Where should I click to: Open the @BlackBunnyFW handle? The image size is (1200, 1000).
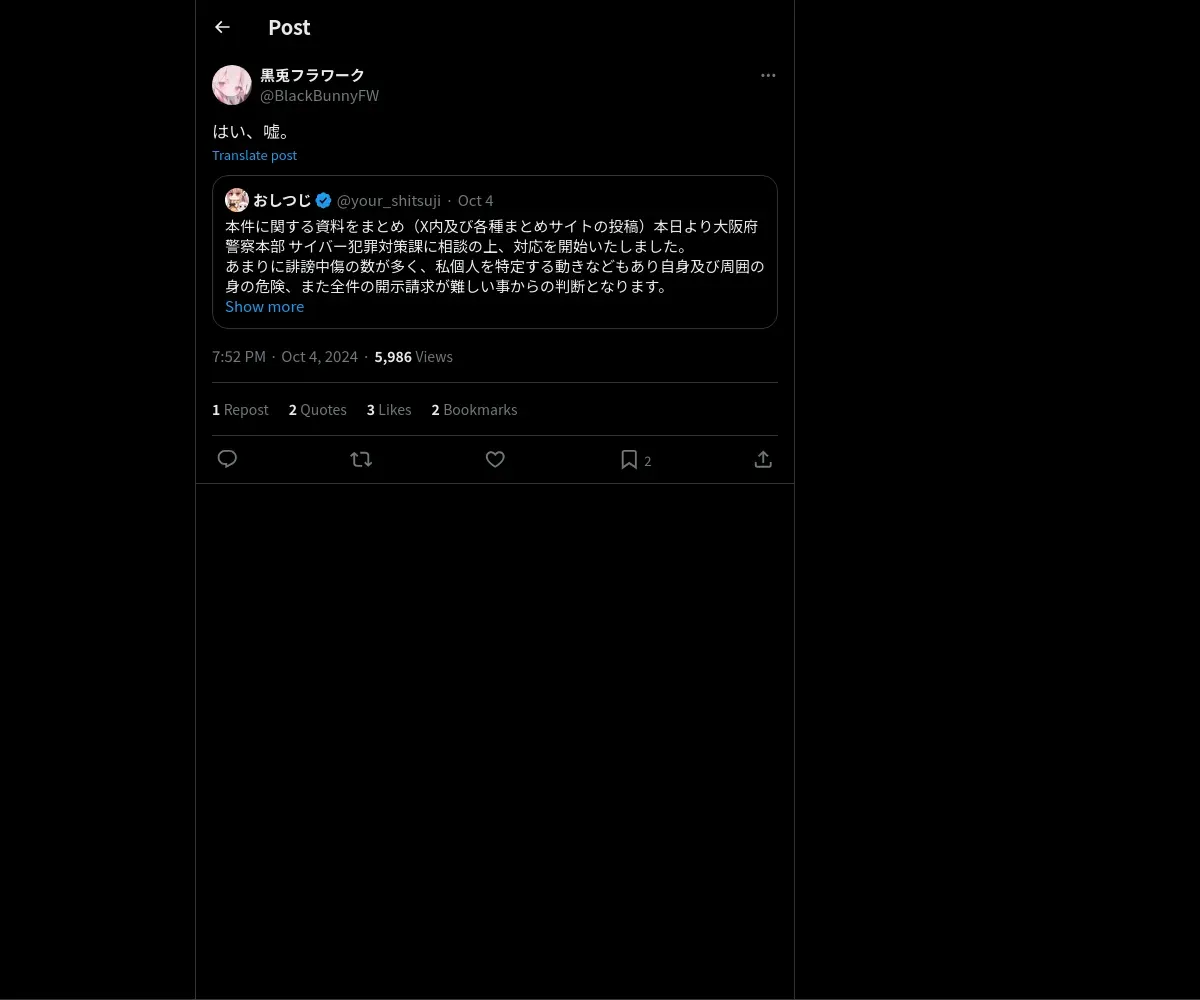click(x=319, y=96)
